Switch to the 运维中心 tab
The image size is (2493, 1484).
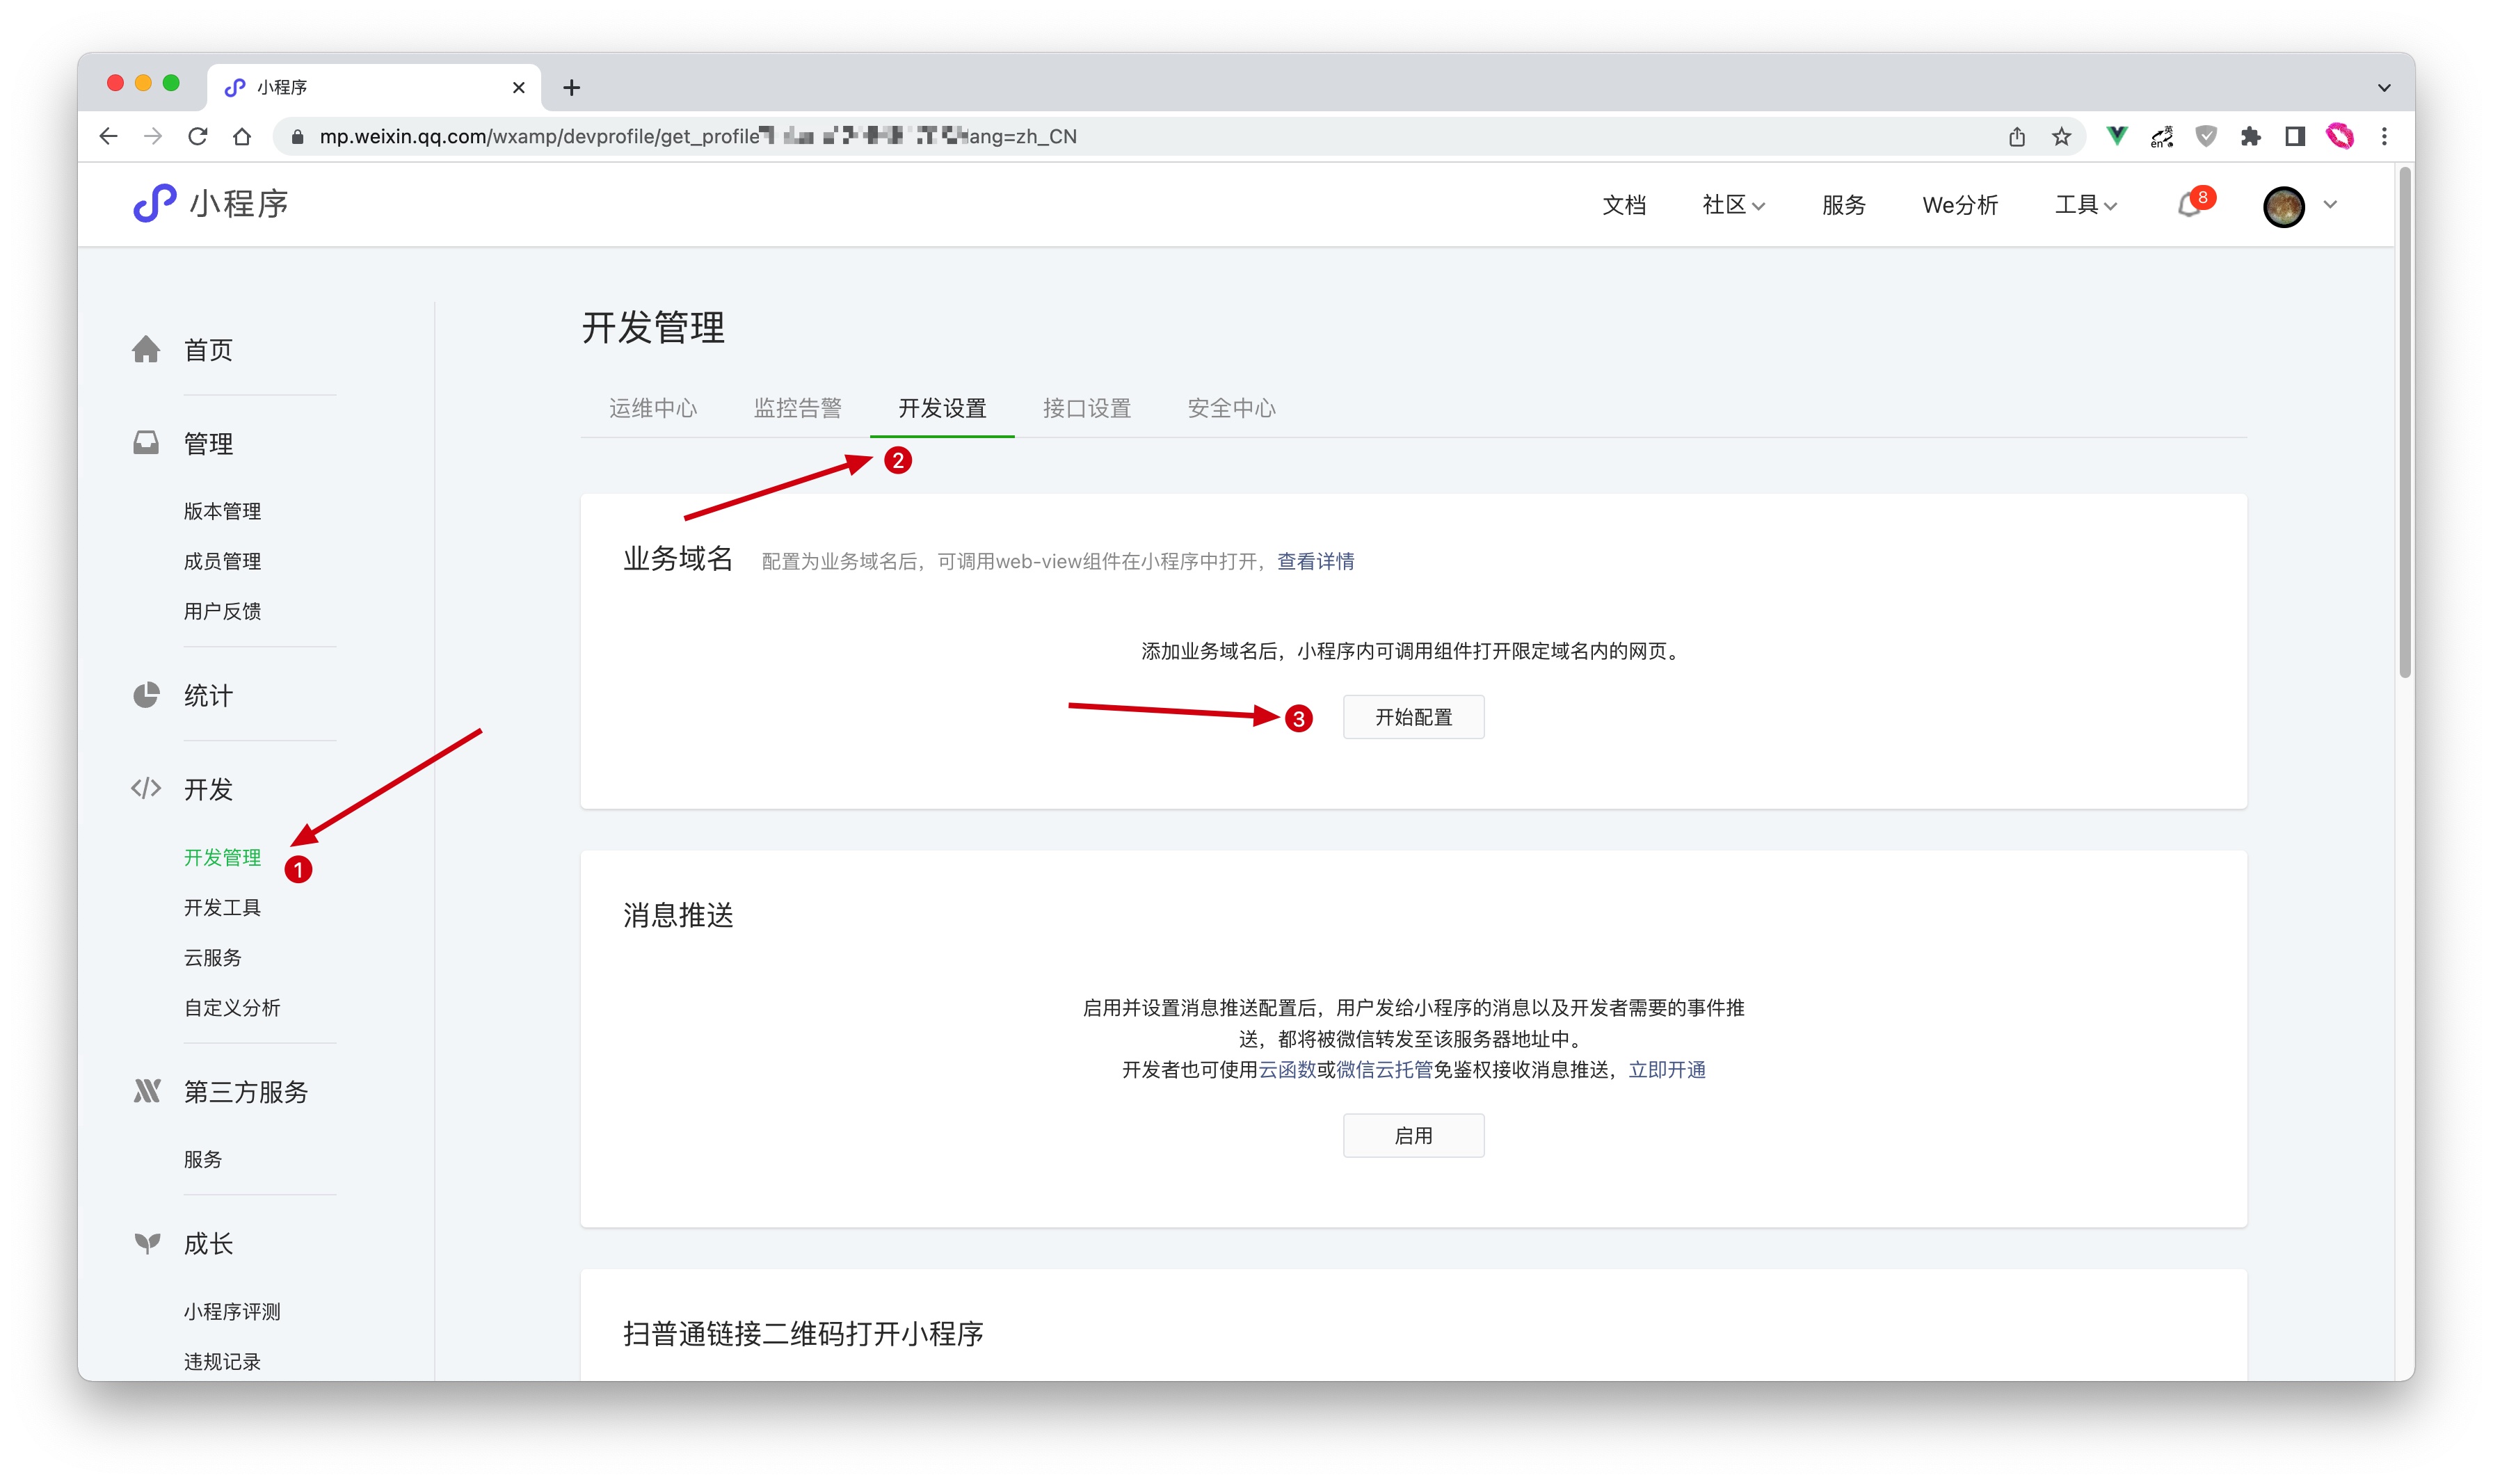(x=652, y=408)
